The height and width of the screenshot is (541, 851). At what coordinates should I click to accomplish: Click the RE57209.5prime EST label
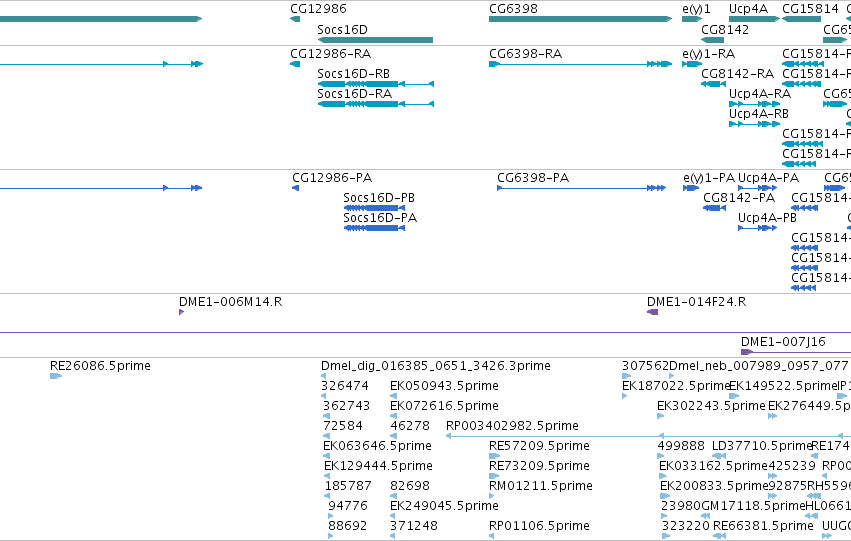pyautogui.click(x=539, y=446)
